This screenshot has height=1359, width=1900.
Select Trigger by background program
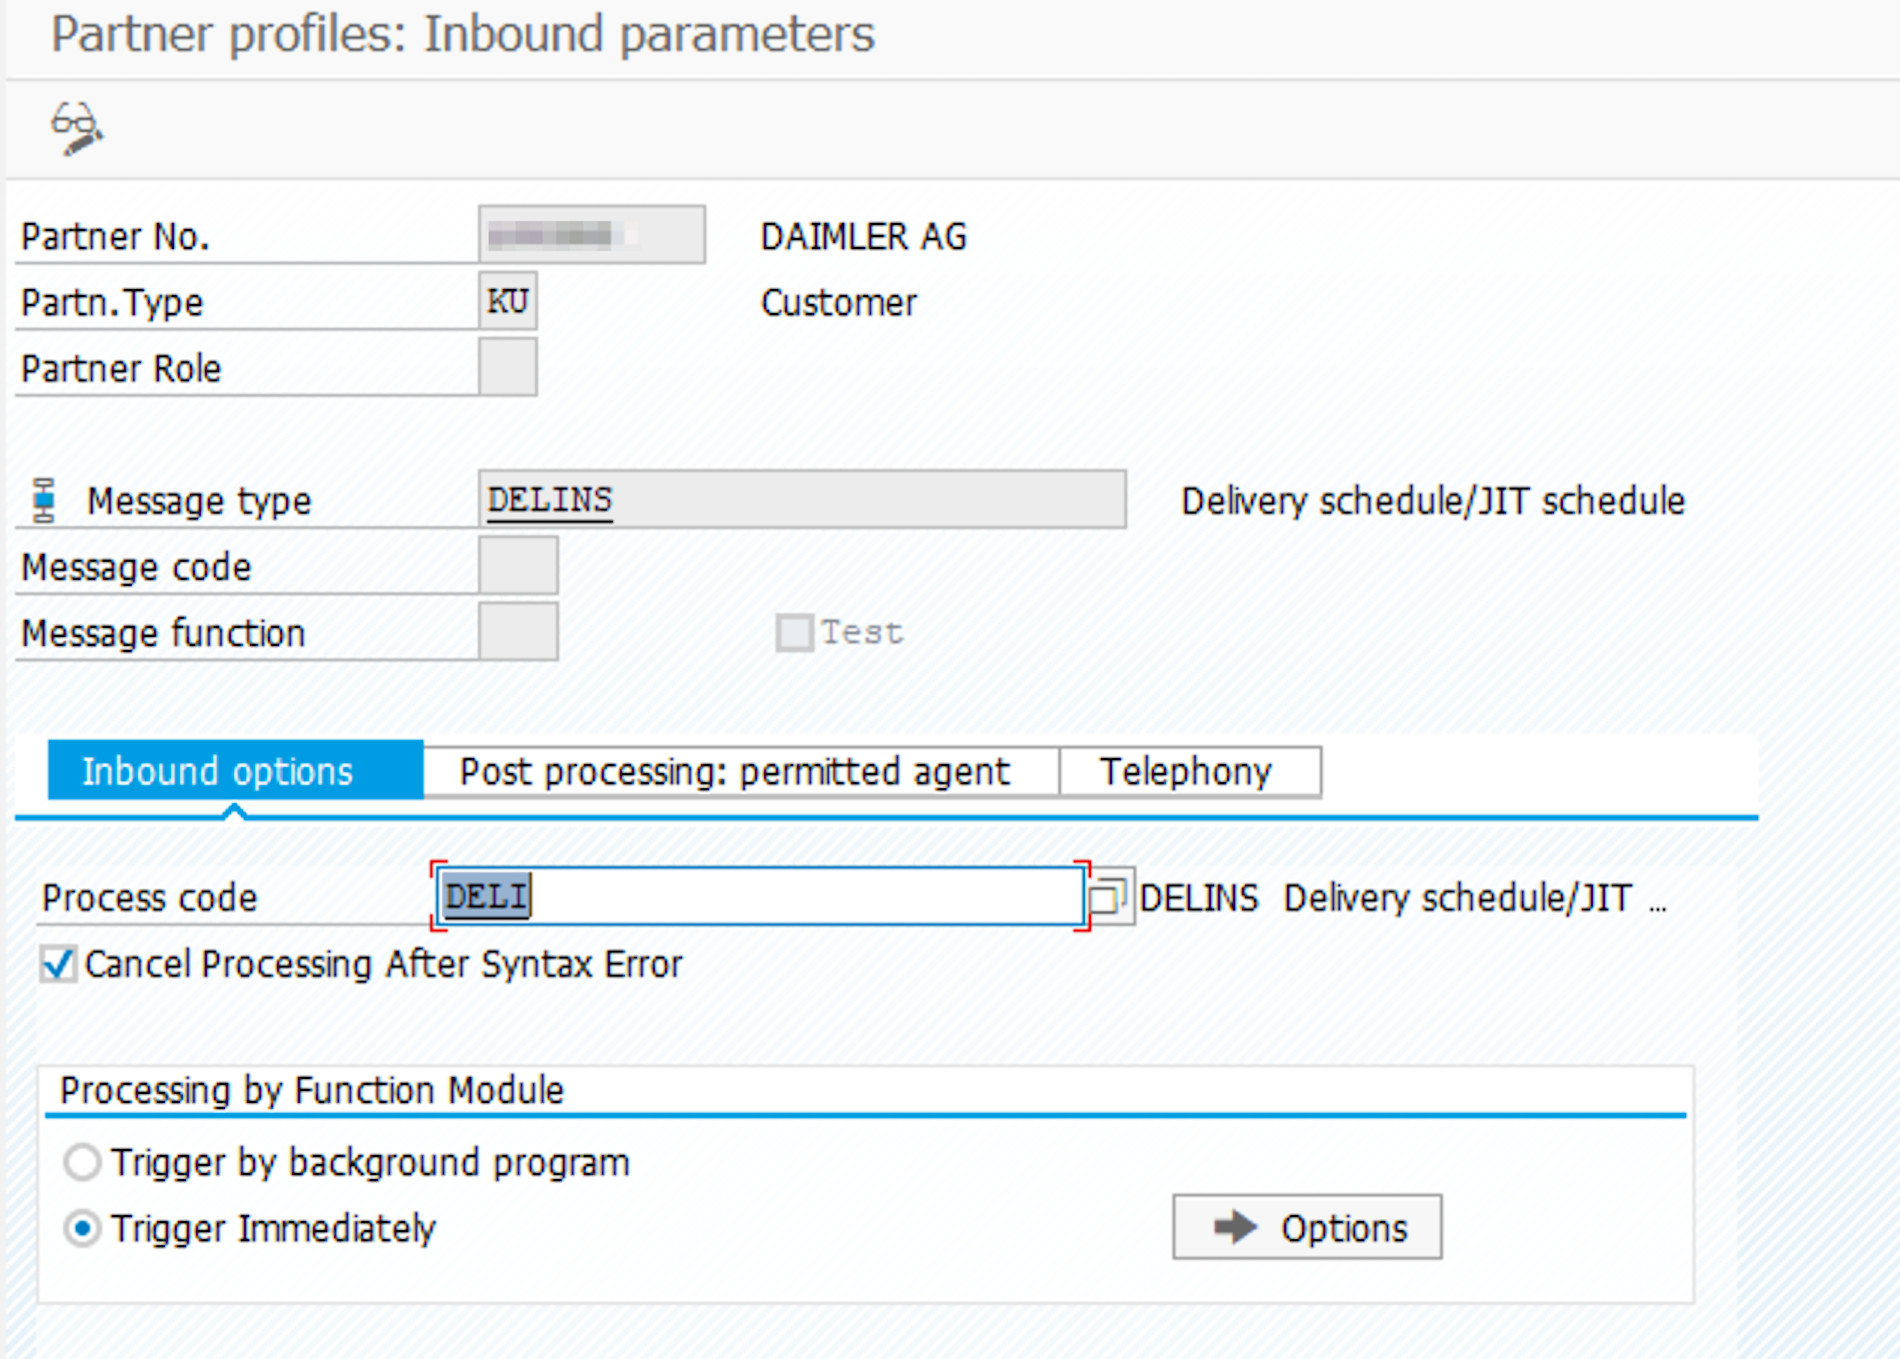coord(82,1163)
